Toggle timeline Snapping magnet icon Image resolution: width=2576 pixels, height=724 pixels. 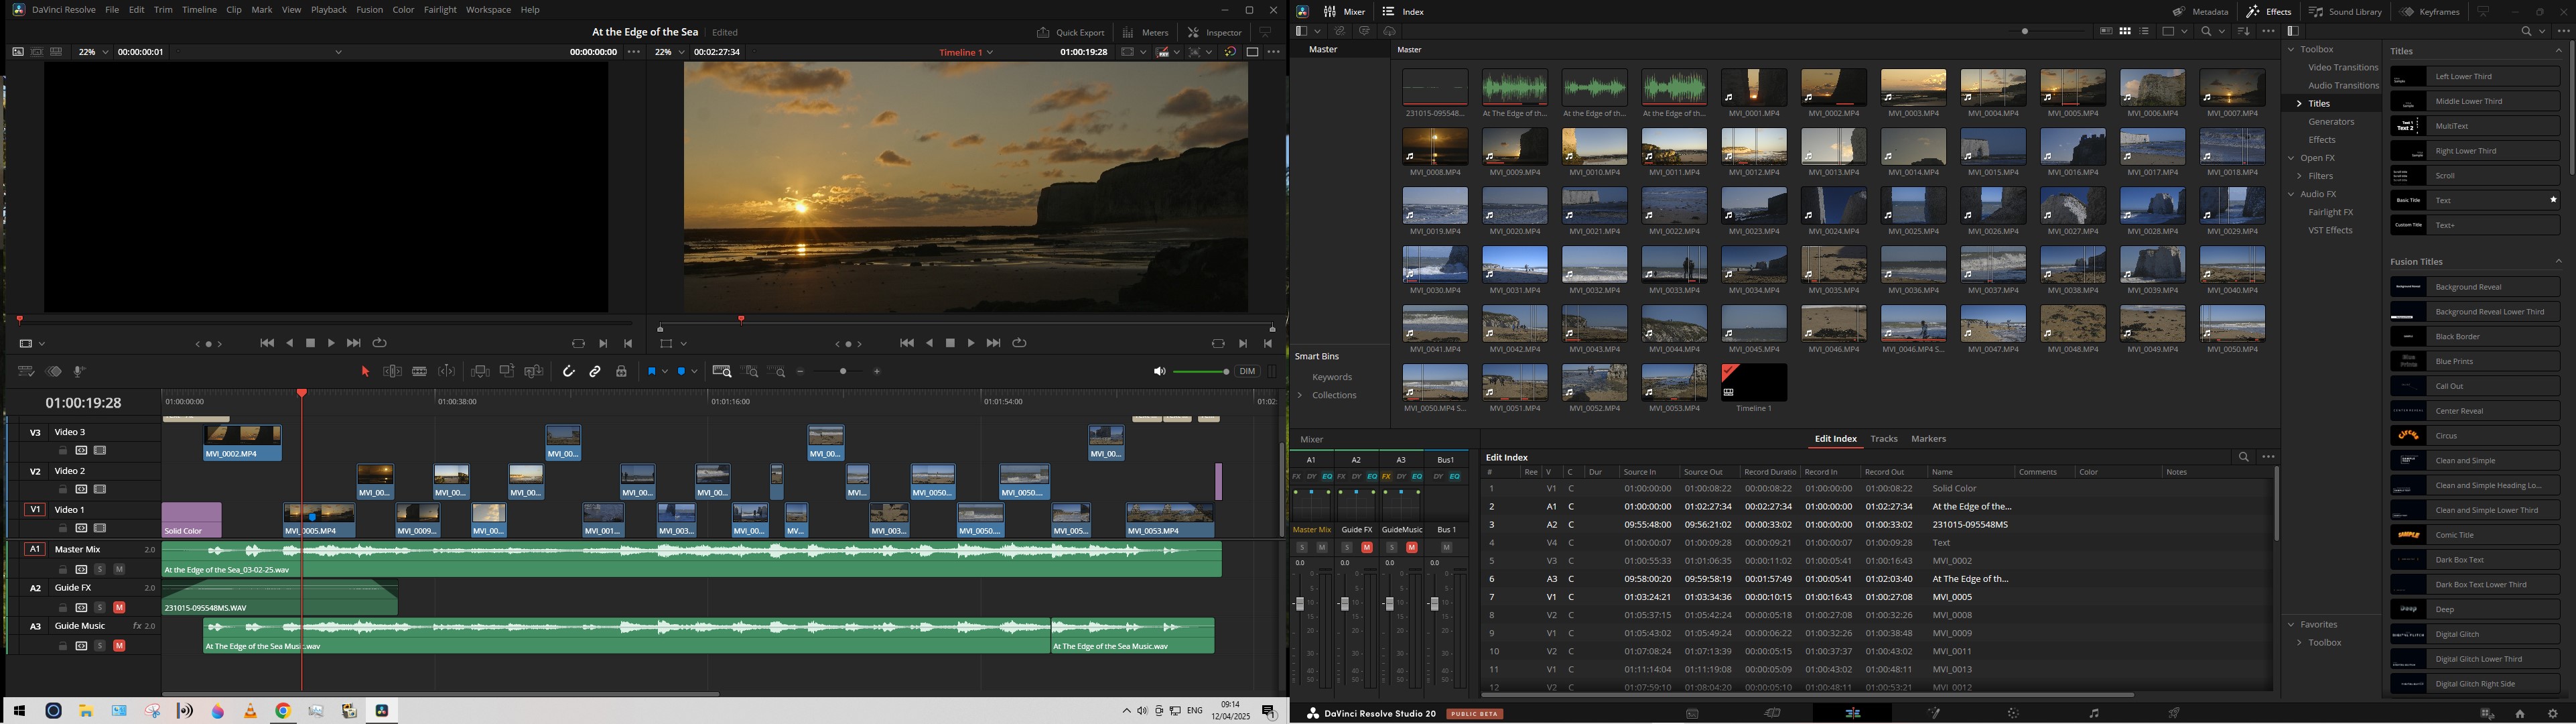coord(568,372)
